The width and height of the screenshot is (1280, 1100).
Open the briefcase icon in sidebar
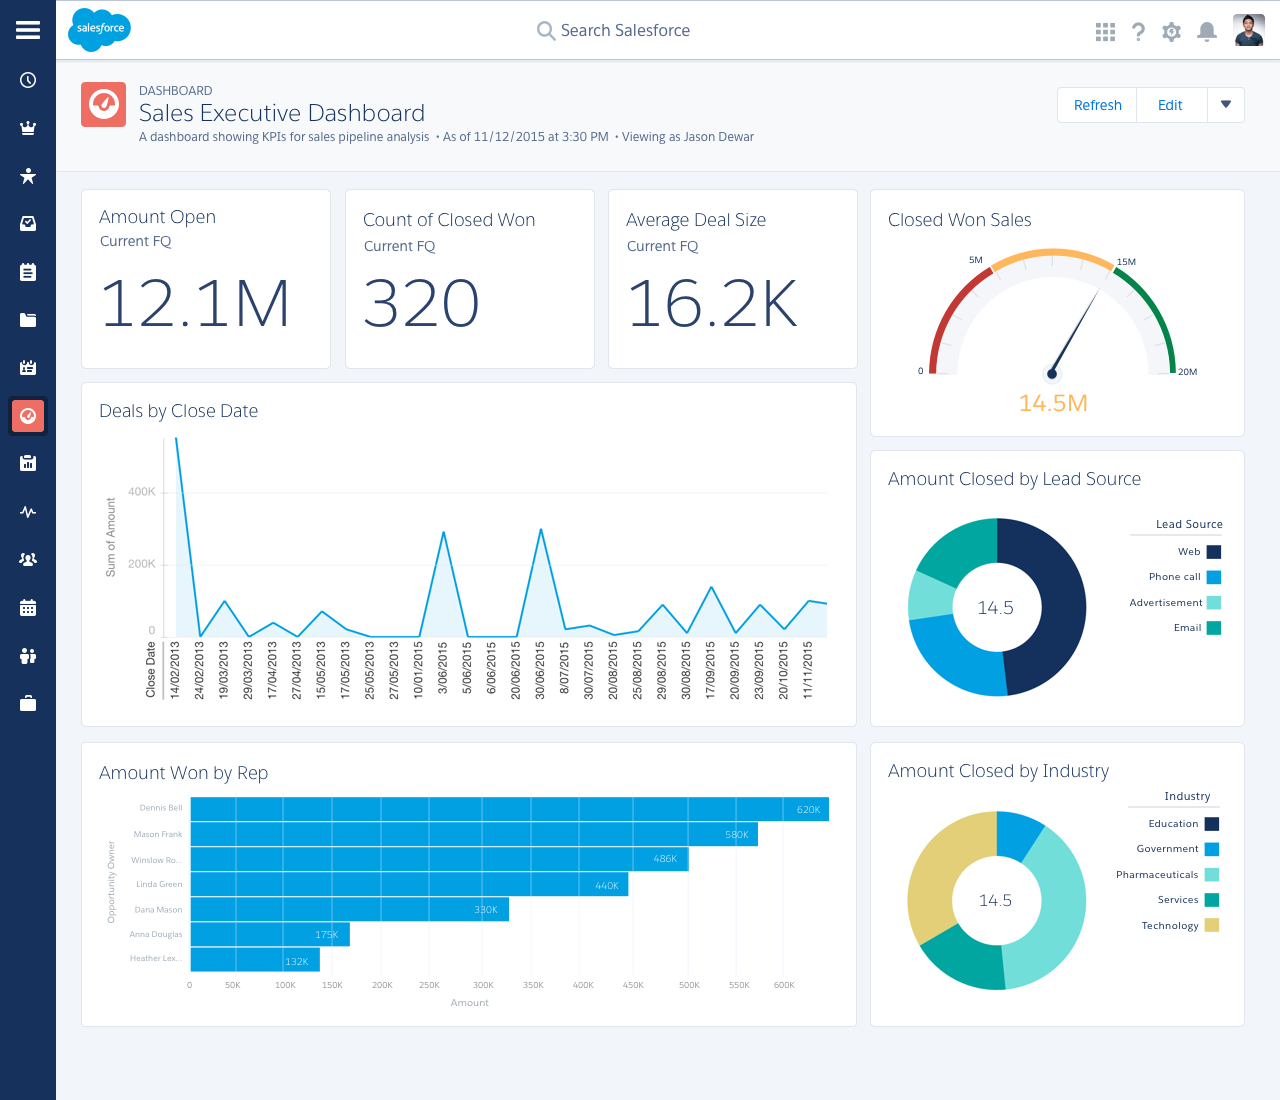[28, 704]
